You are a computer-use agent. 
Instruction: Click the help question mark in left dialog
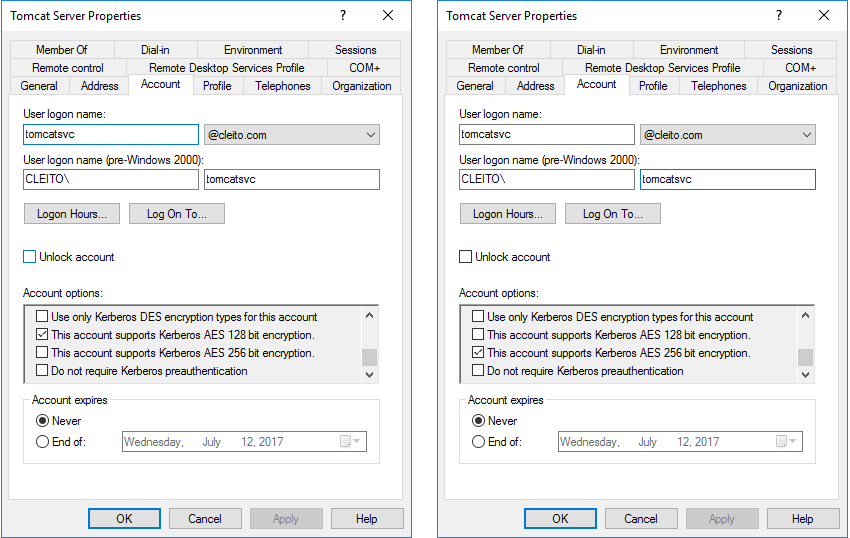point(343,15)
